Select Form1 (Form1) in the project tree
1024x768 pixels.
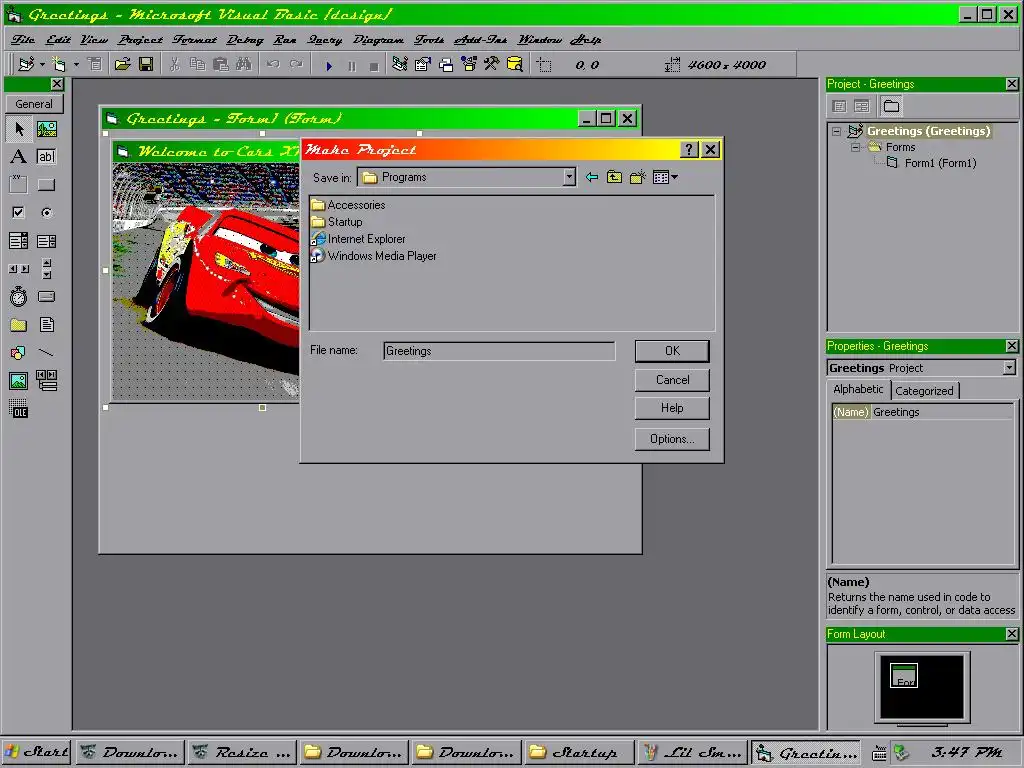[x=940, y=163]
